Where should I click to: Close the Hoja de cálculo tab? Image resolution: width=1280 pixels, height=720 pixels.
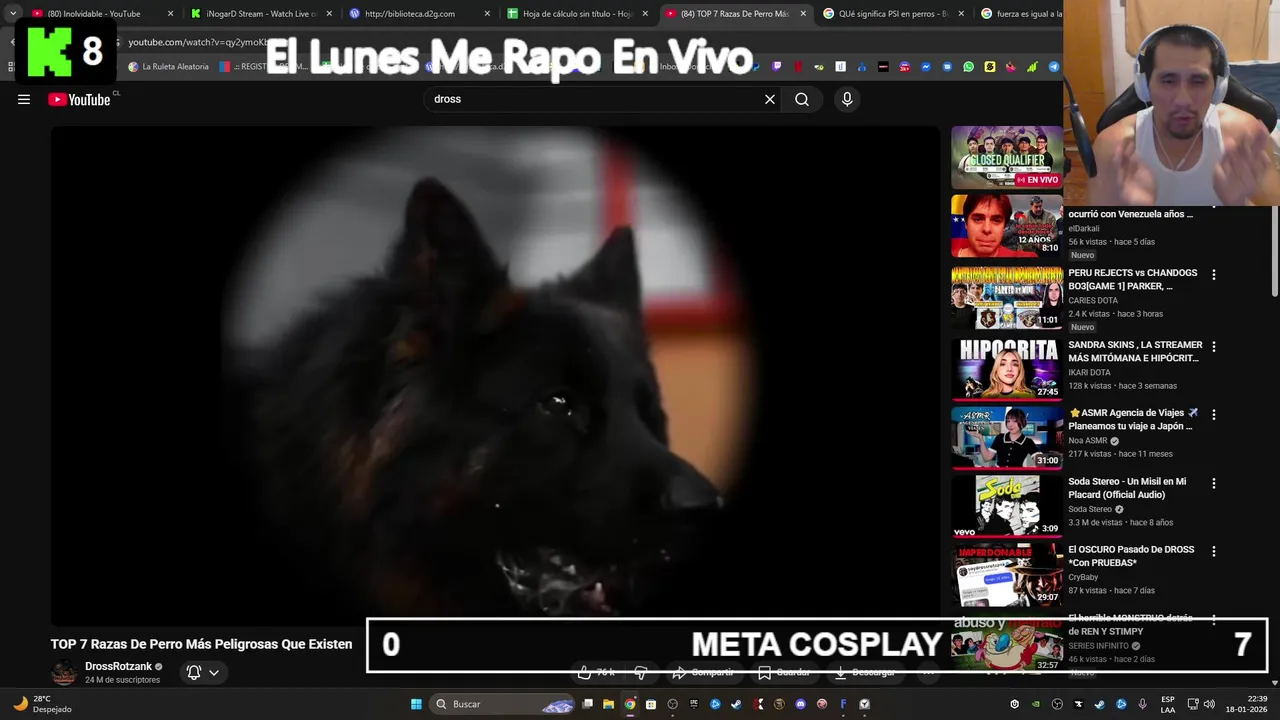pos(645,14)
